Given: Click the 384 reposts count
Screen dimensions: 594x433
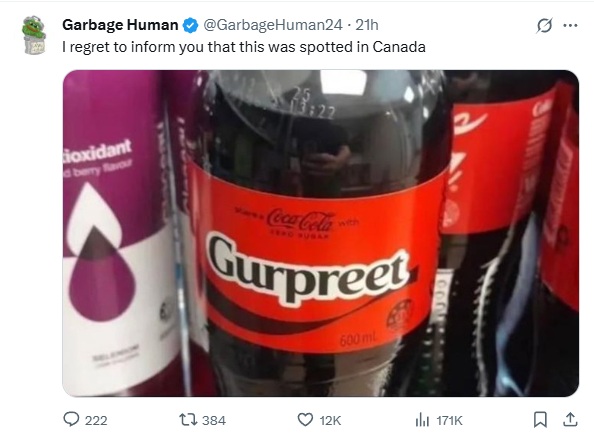Looking at the screenshot, I should pyautogui.click(x=214, y=420).
